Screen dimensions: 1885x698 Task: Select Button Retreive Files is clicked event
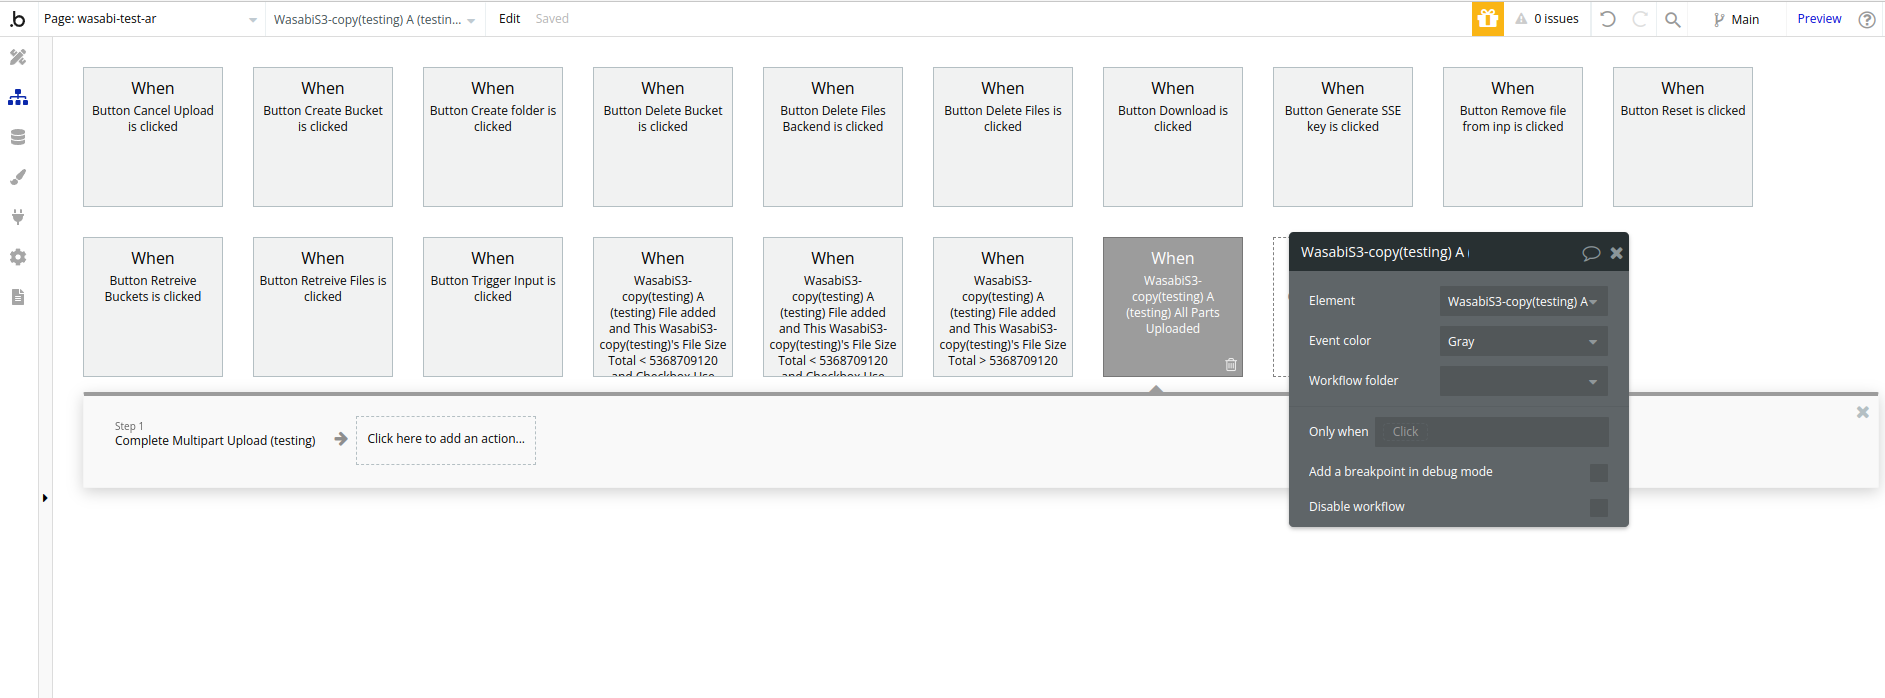click(x=323, y=307)
